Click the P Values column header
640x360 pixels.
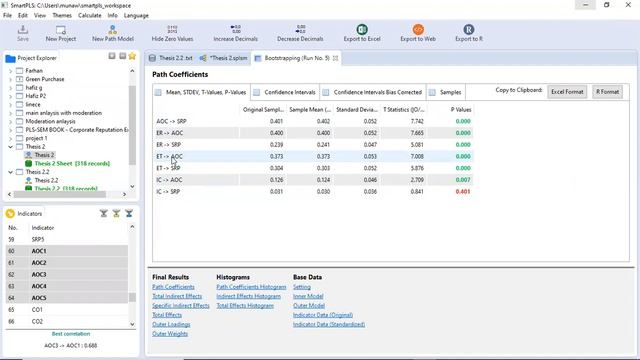coord(461,110)
